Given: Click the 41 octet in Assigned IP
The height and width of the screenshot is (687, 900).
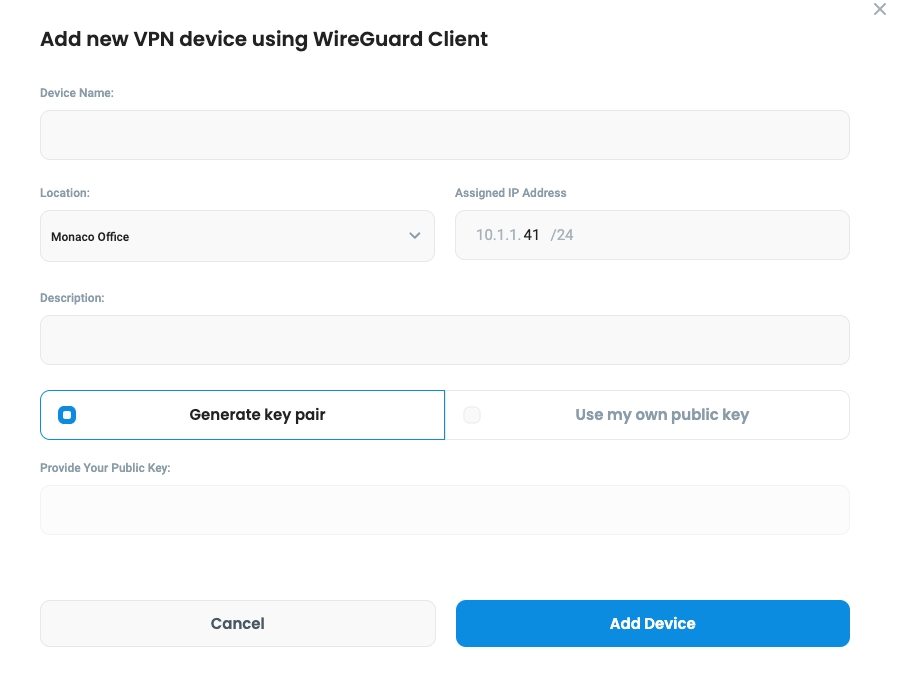Looking at the screenshot, I should [531, 236].
